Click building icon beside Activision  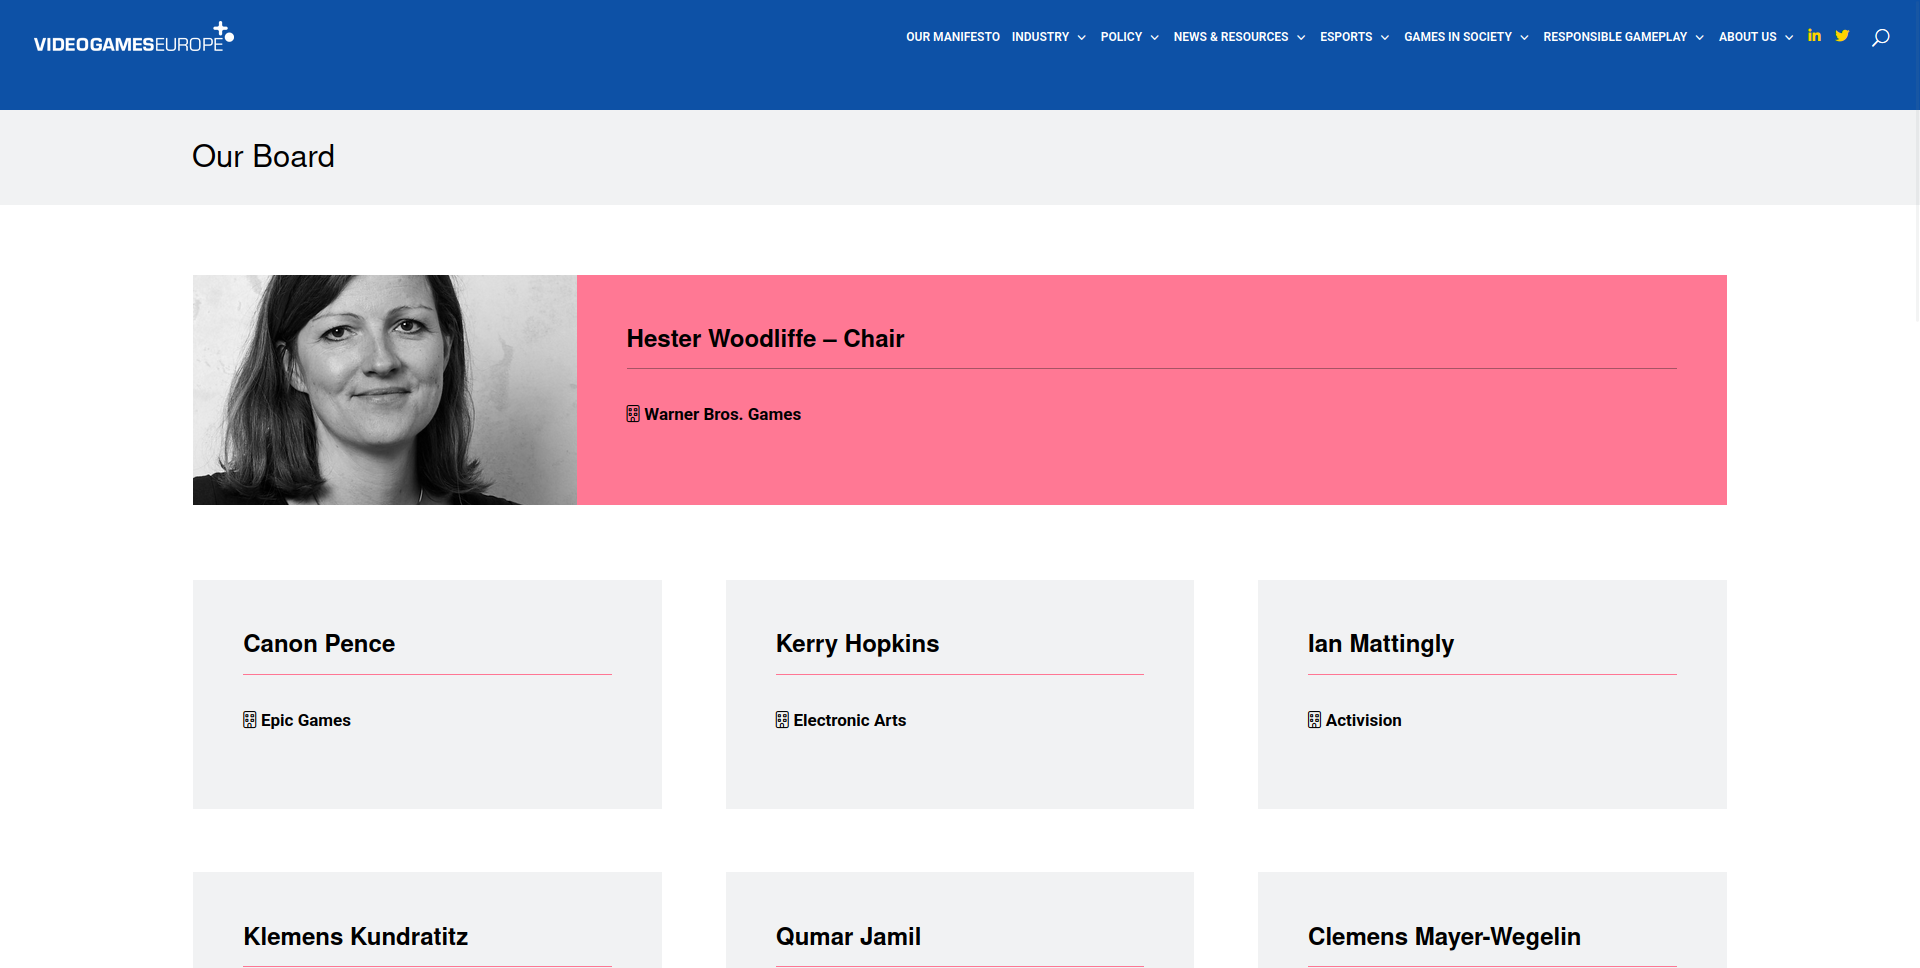pos(1314,720)
